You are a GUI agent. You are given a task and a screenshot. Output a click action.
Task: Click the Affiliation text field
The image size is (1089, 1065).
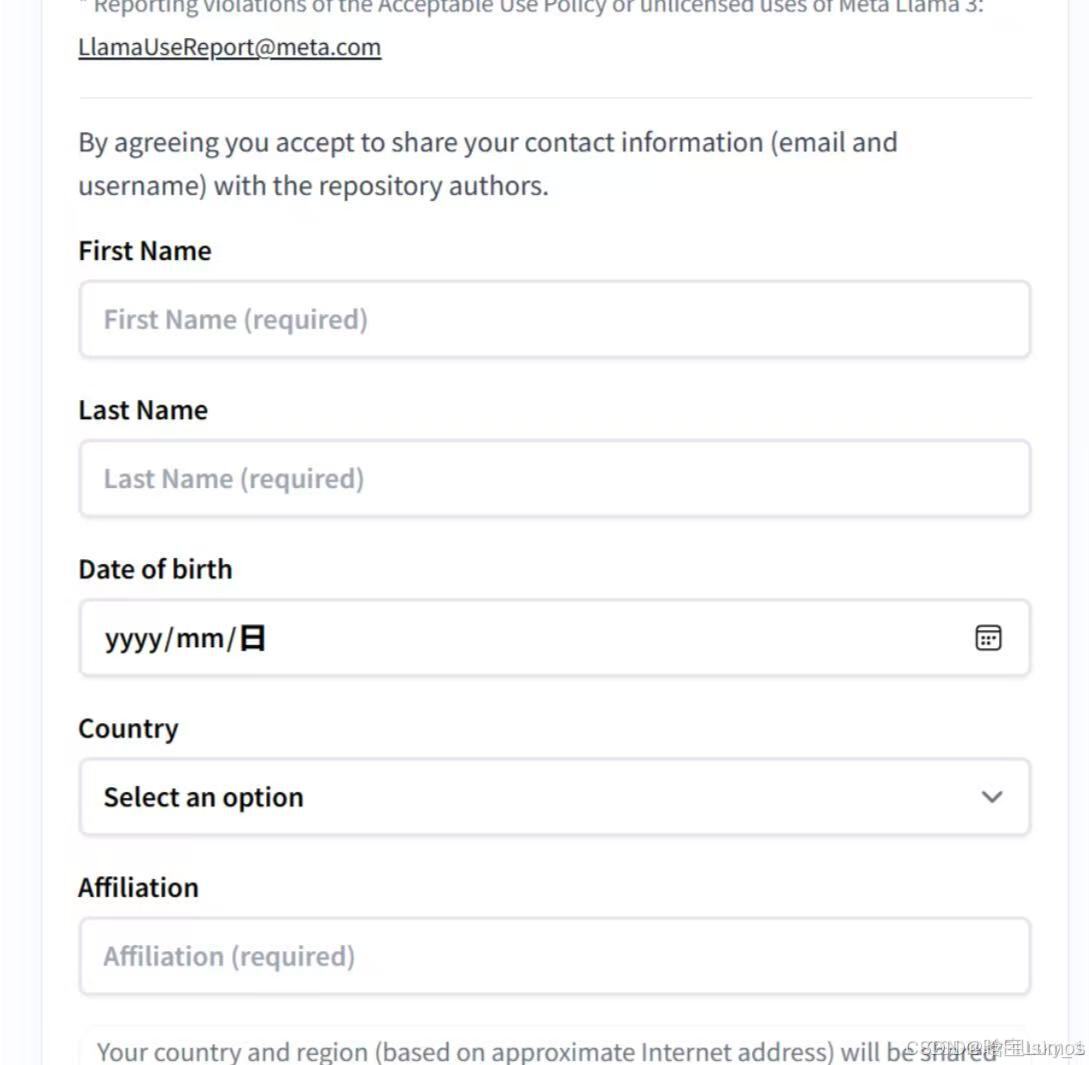[x=554, y=957]
